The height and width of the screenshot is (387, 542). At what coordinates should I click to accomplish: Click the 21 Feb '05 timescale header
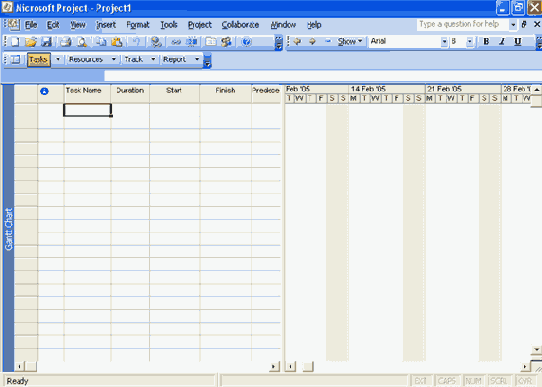pos(463,89)
